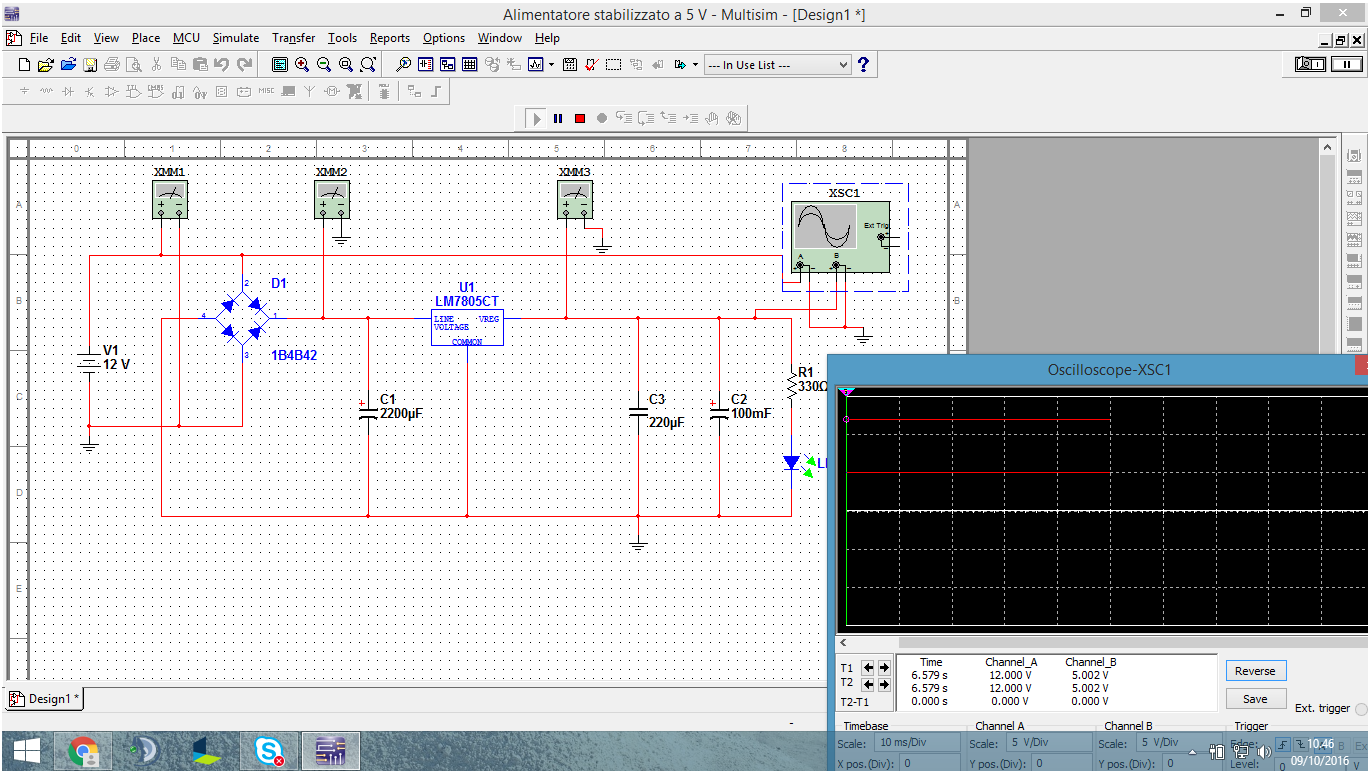Open the Help question mark icon
This screenshot has height=773, width=1371.
[864, 65]
